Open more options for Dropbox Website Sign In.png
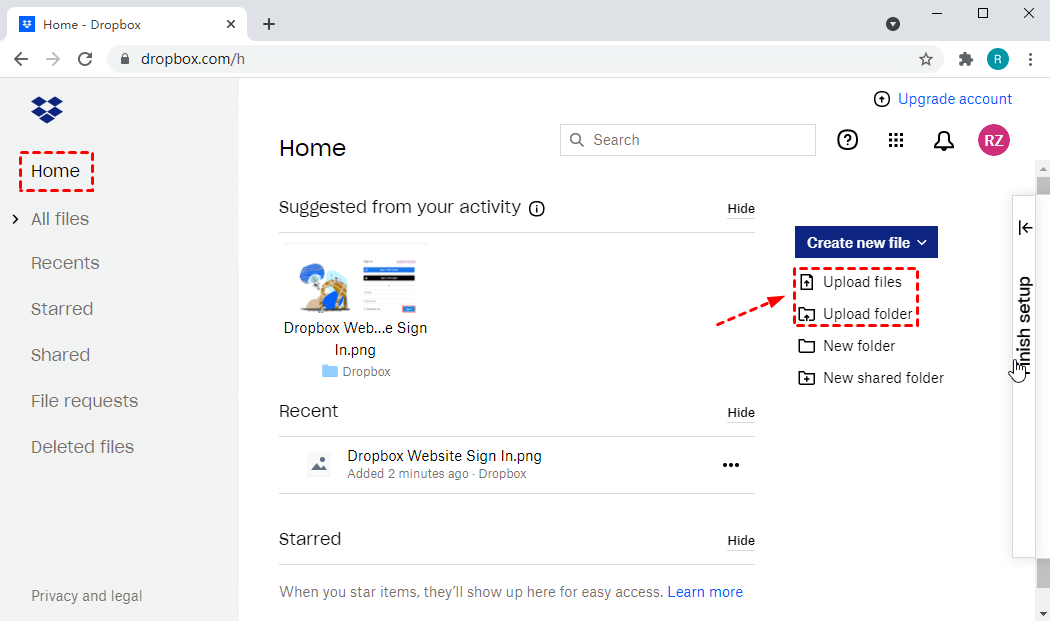The width and height of the screenshot is (1050, 621). 731,465
